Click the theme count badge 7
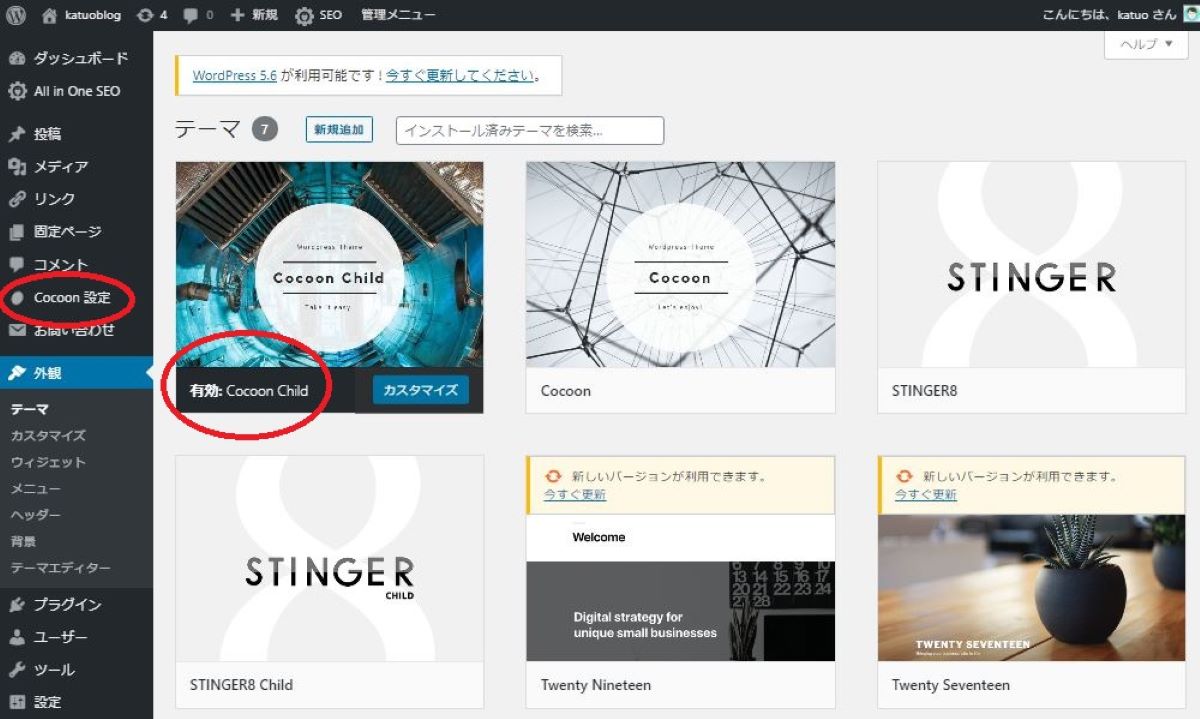 [264, 130]
